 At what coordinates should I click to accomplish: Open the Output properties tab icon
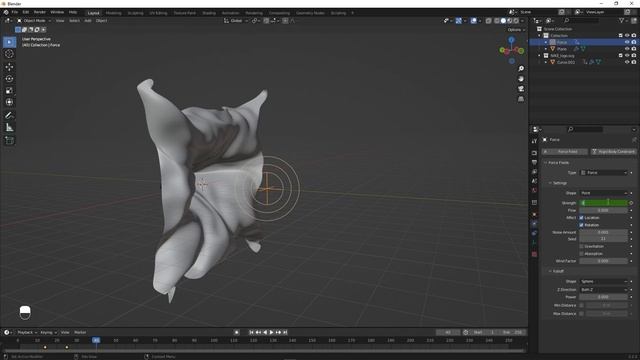534,162
